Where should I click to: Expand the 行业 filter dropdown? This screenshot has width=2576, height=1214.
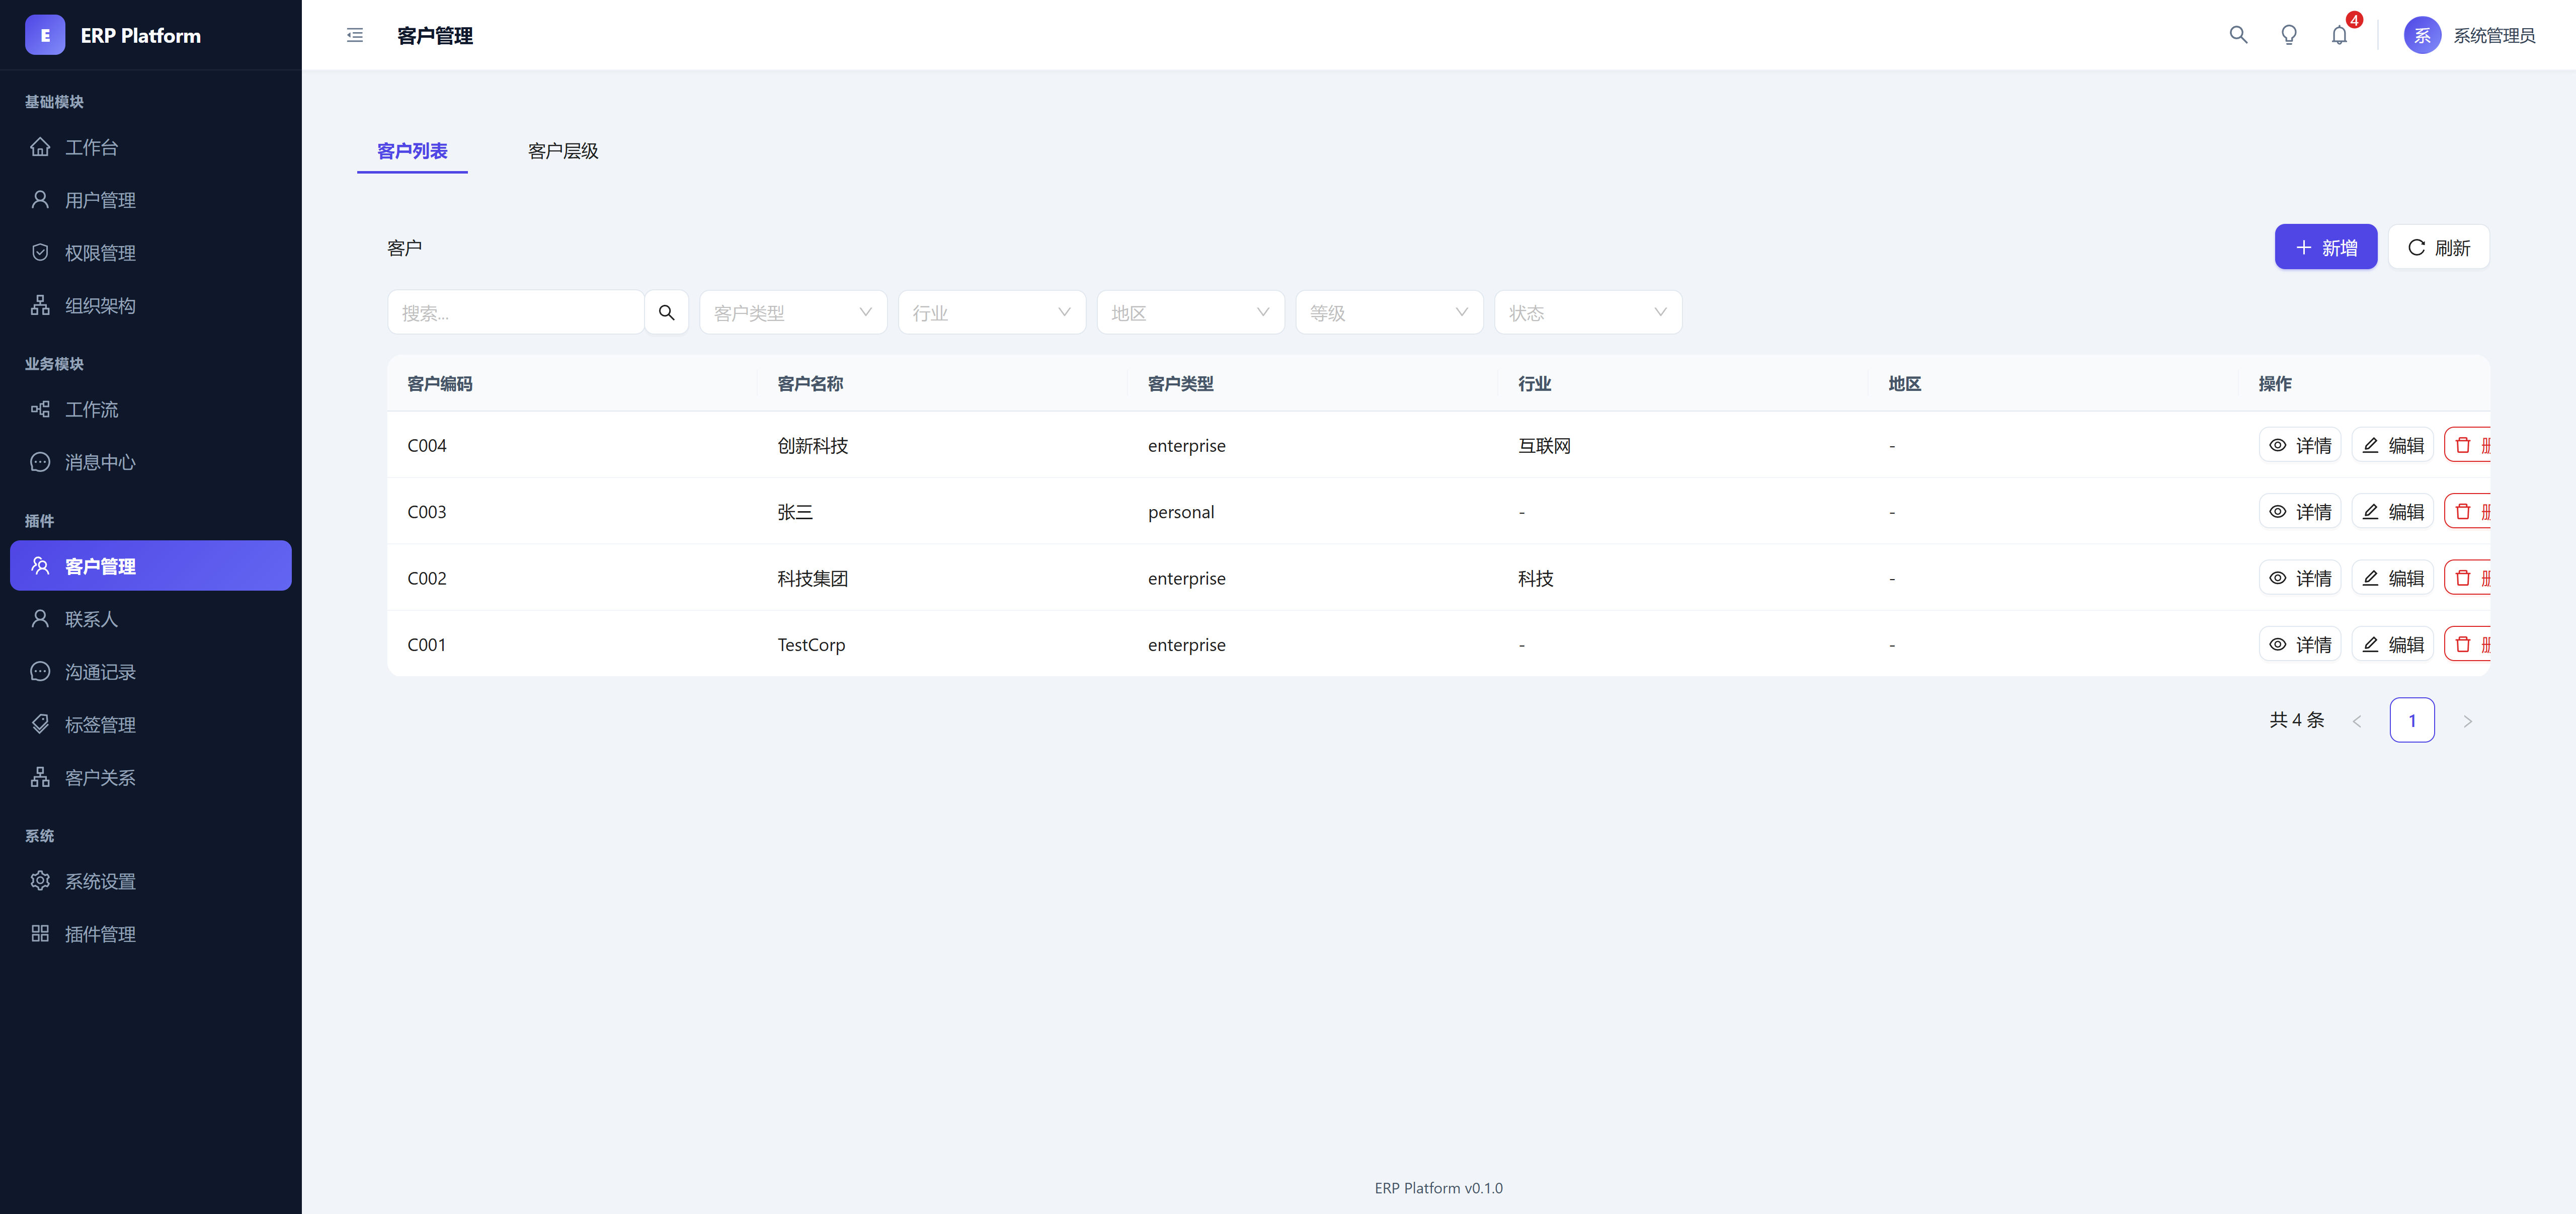991,313
